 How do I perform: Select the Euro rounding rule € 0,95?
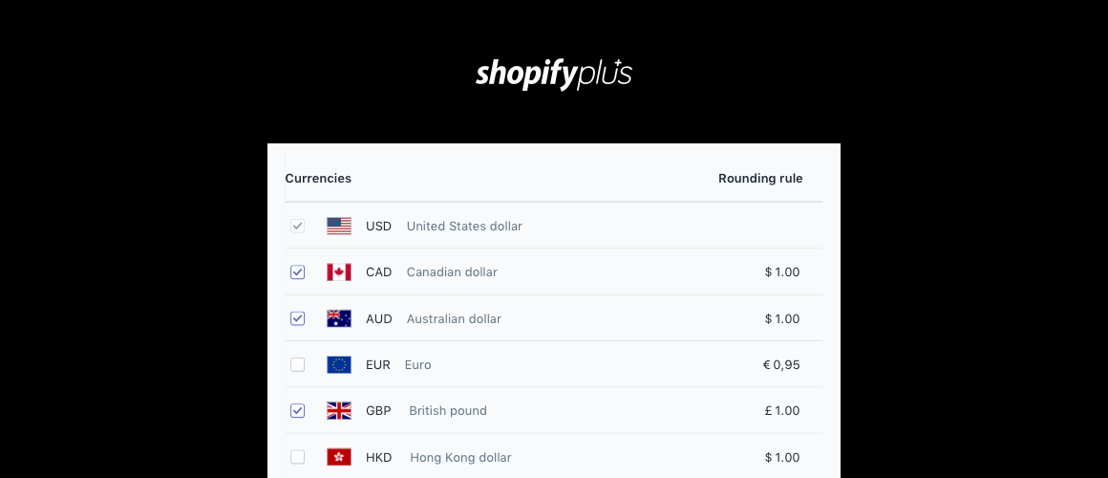coord(782,365)
